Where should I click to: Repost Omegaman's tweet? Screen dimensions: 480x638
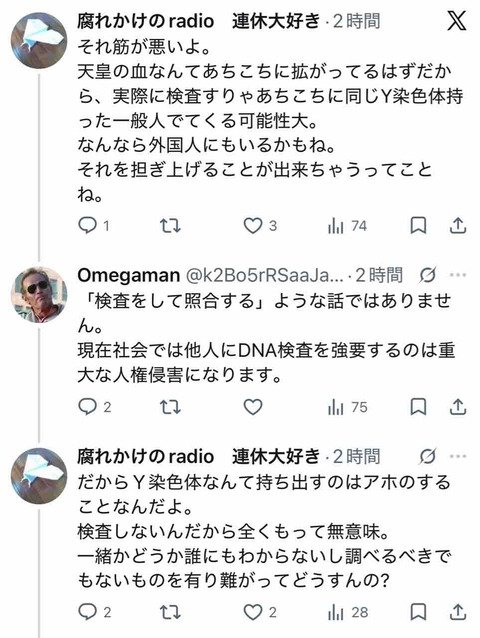(x=170, y=407)
